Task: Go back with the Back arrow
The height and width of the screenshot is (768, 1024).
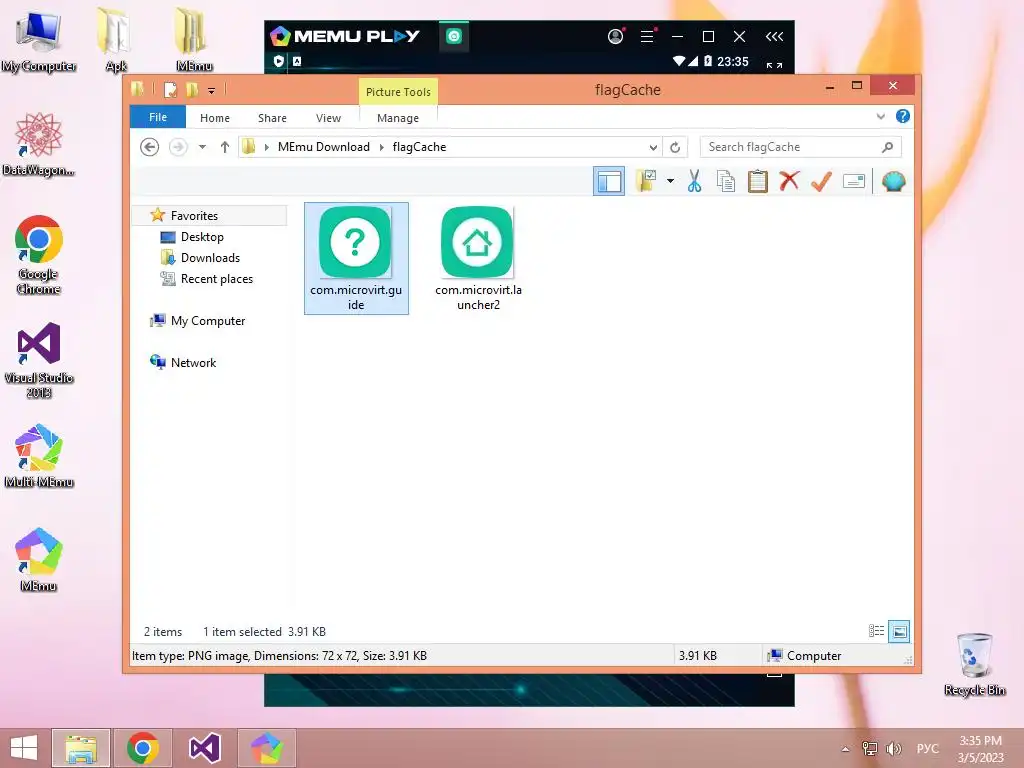Action: click(x=150, y=147)
